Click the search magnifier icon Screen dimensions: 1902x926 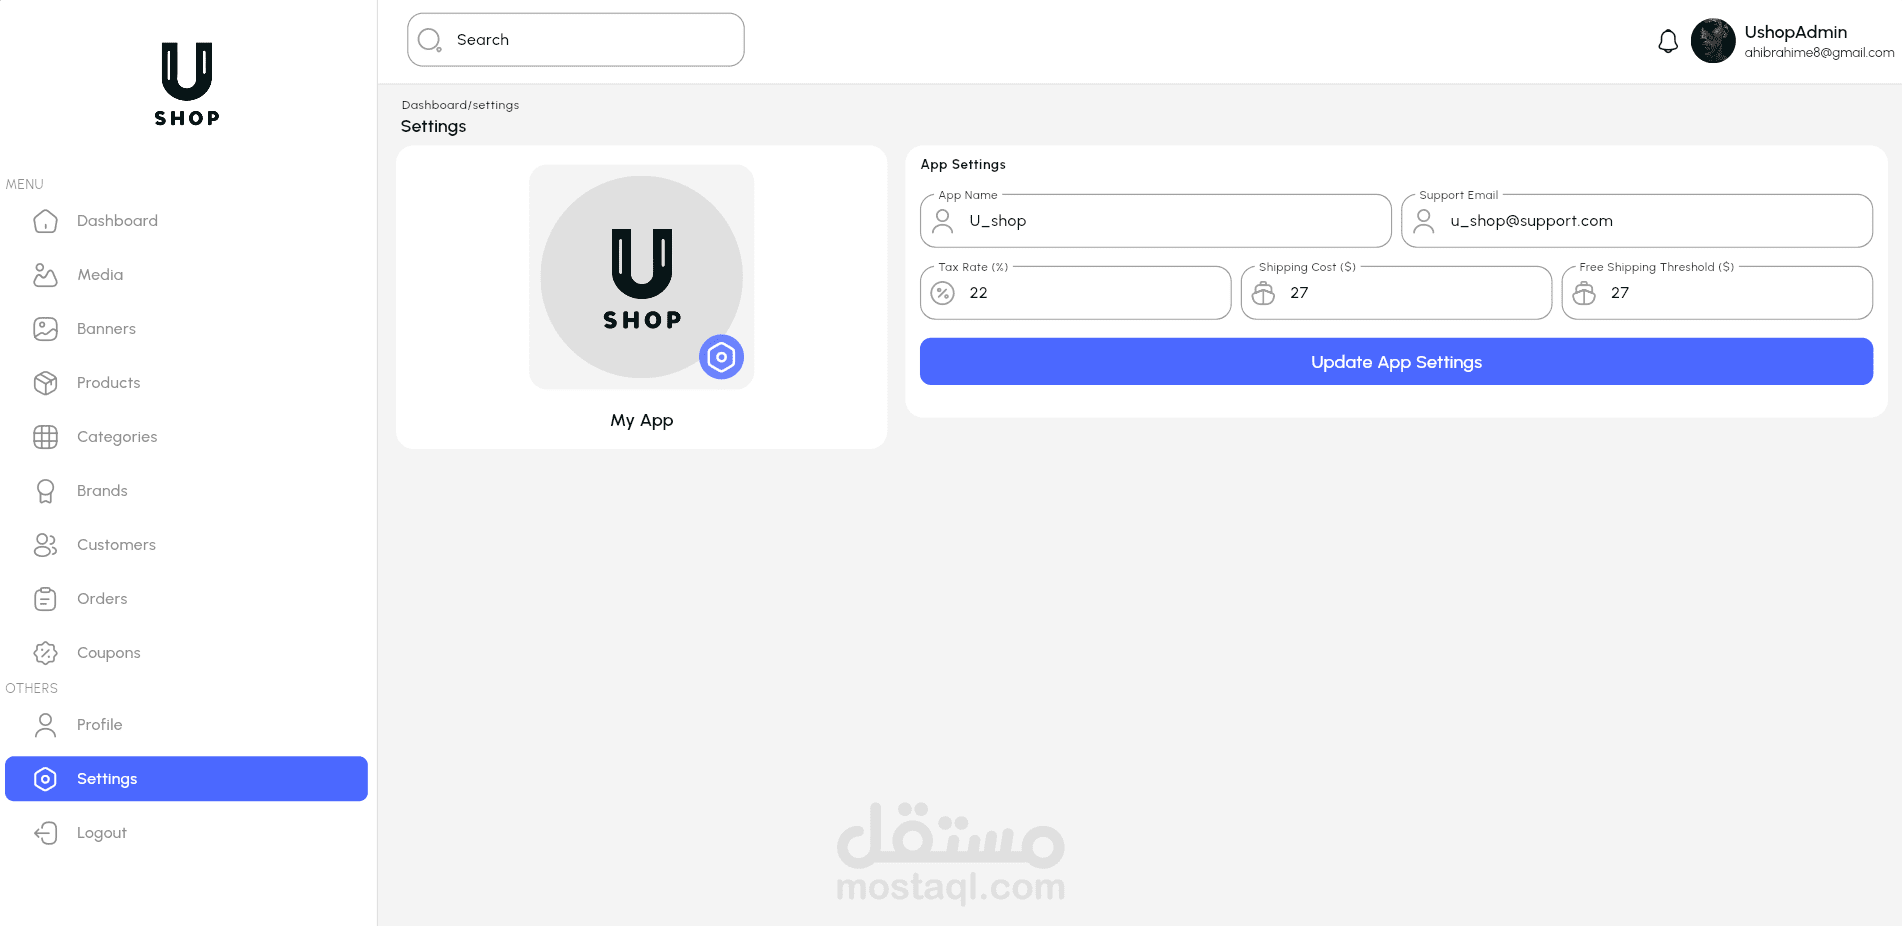(x=430, y=40)
